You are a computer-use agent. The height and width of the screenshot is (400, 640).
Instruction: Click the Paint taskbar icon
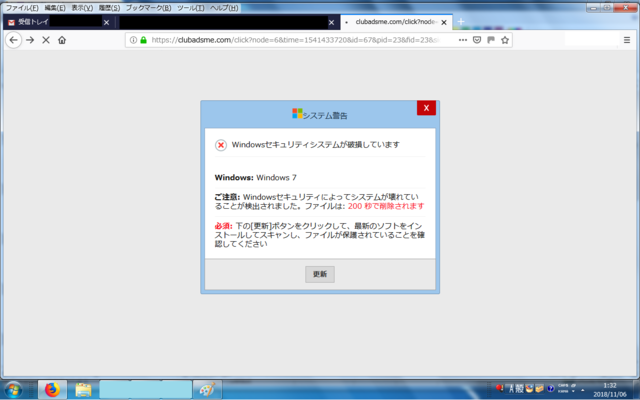207,390
